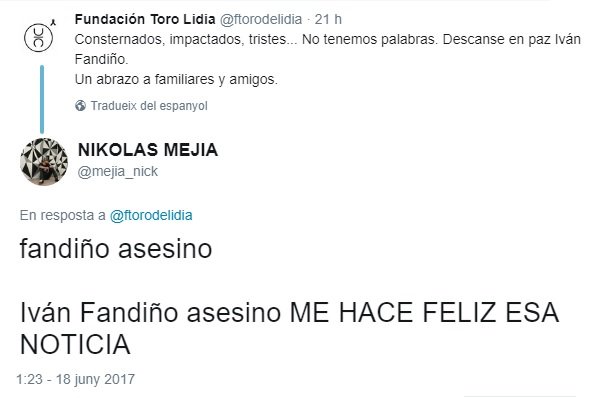
Task: Click the 'Un abrazo a familiares y amigos' line
Action: pyautogui.click(x=176, y=80)
